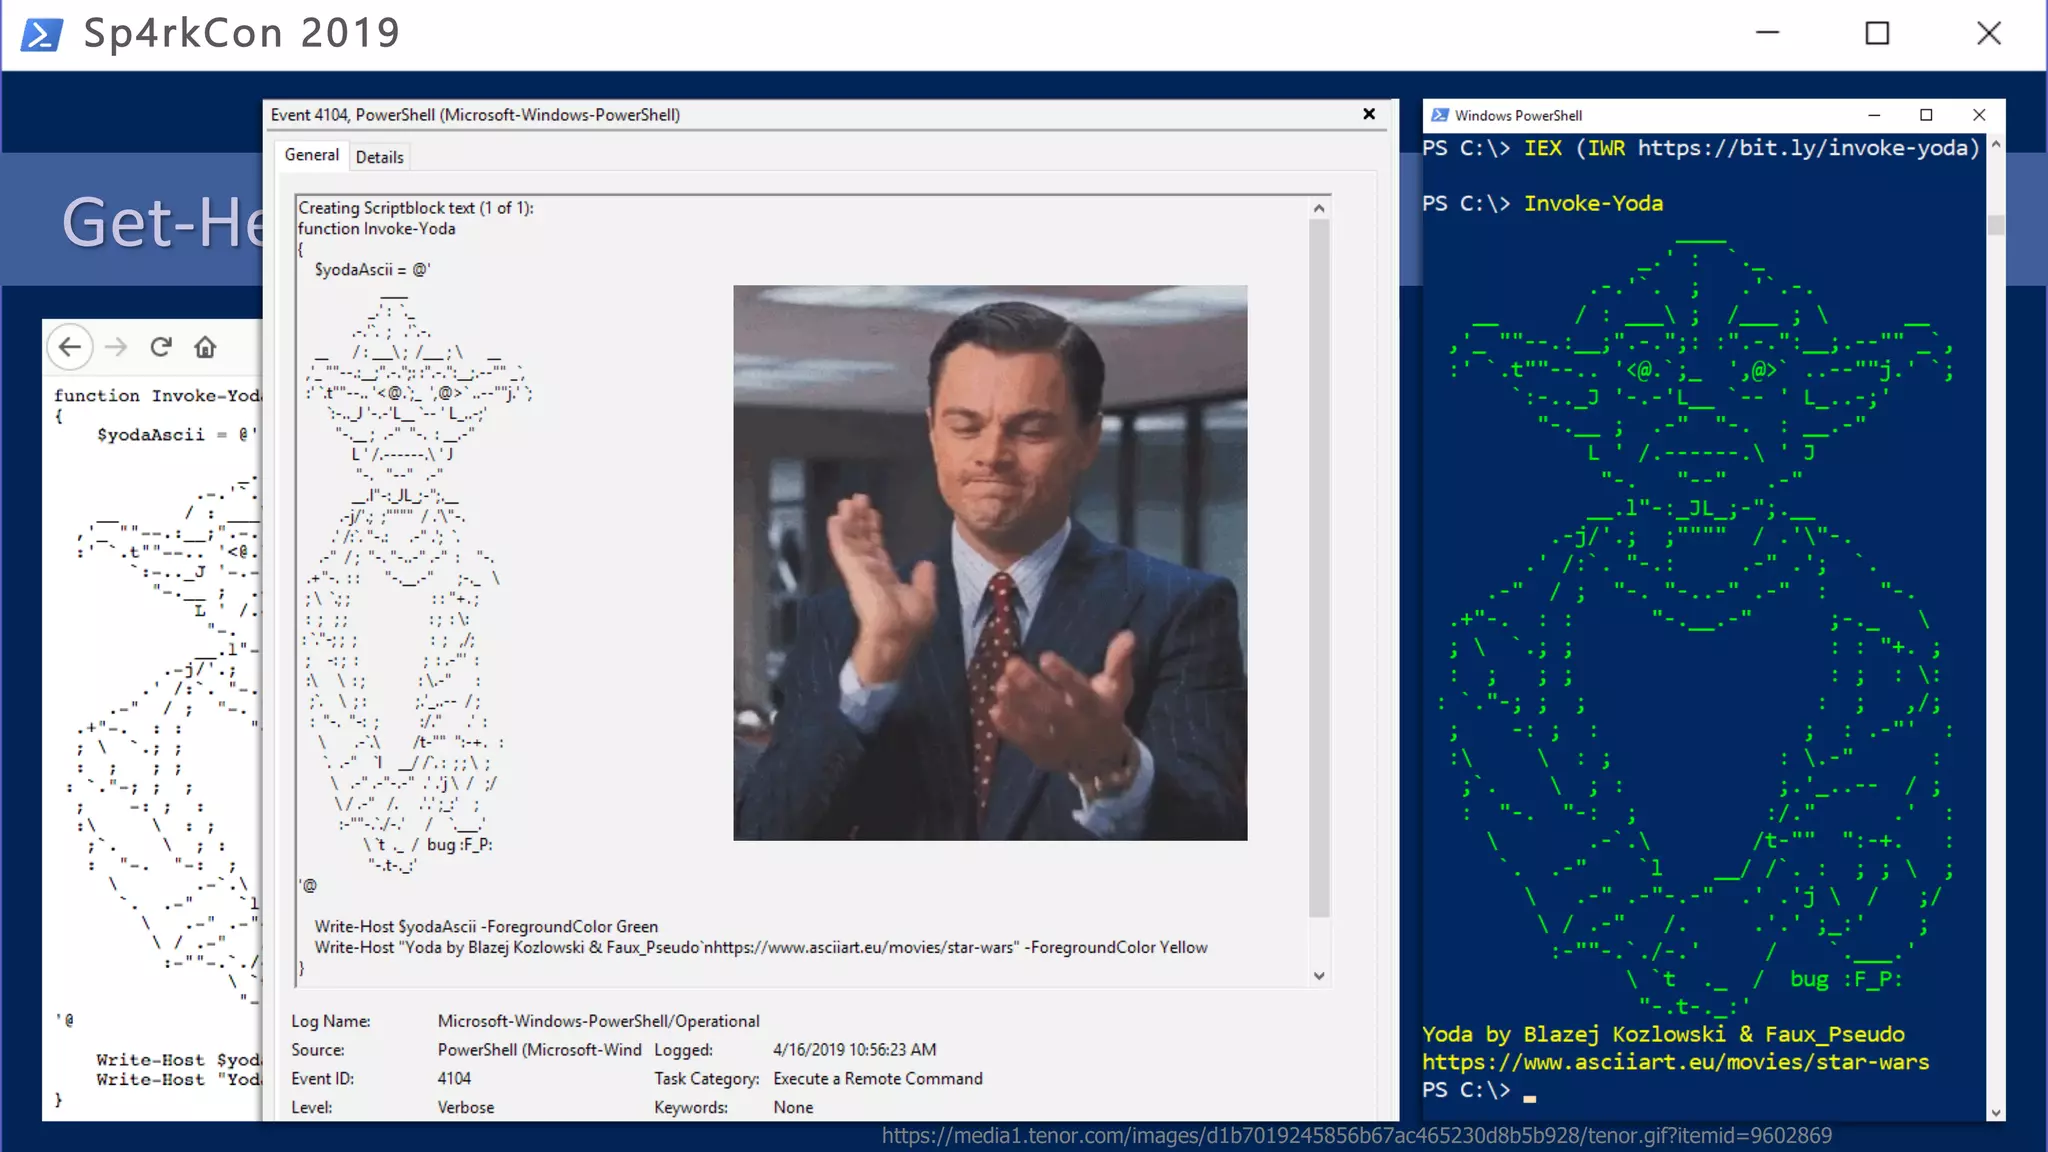Click the event description scrollbar thumb
Image resolution: width=2048 pixels, height=1152 pixels.
[x=1319, y=567]
